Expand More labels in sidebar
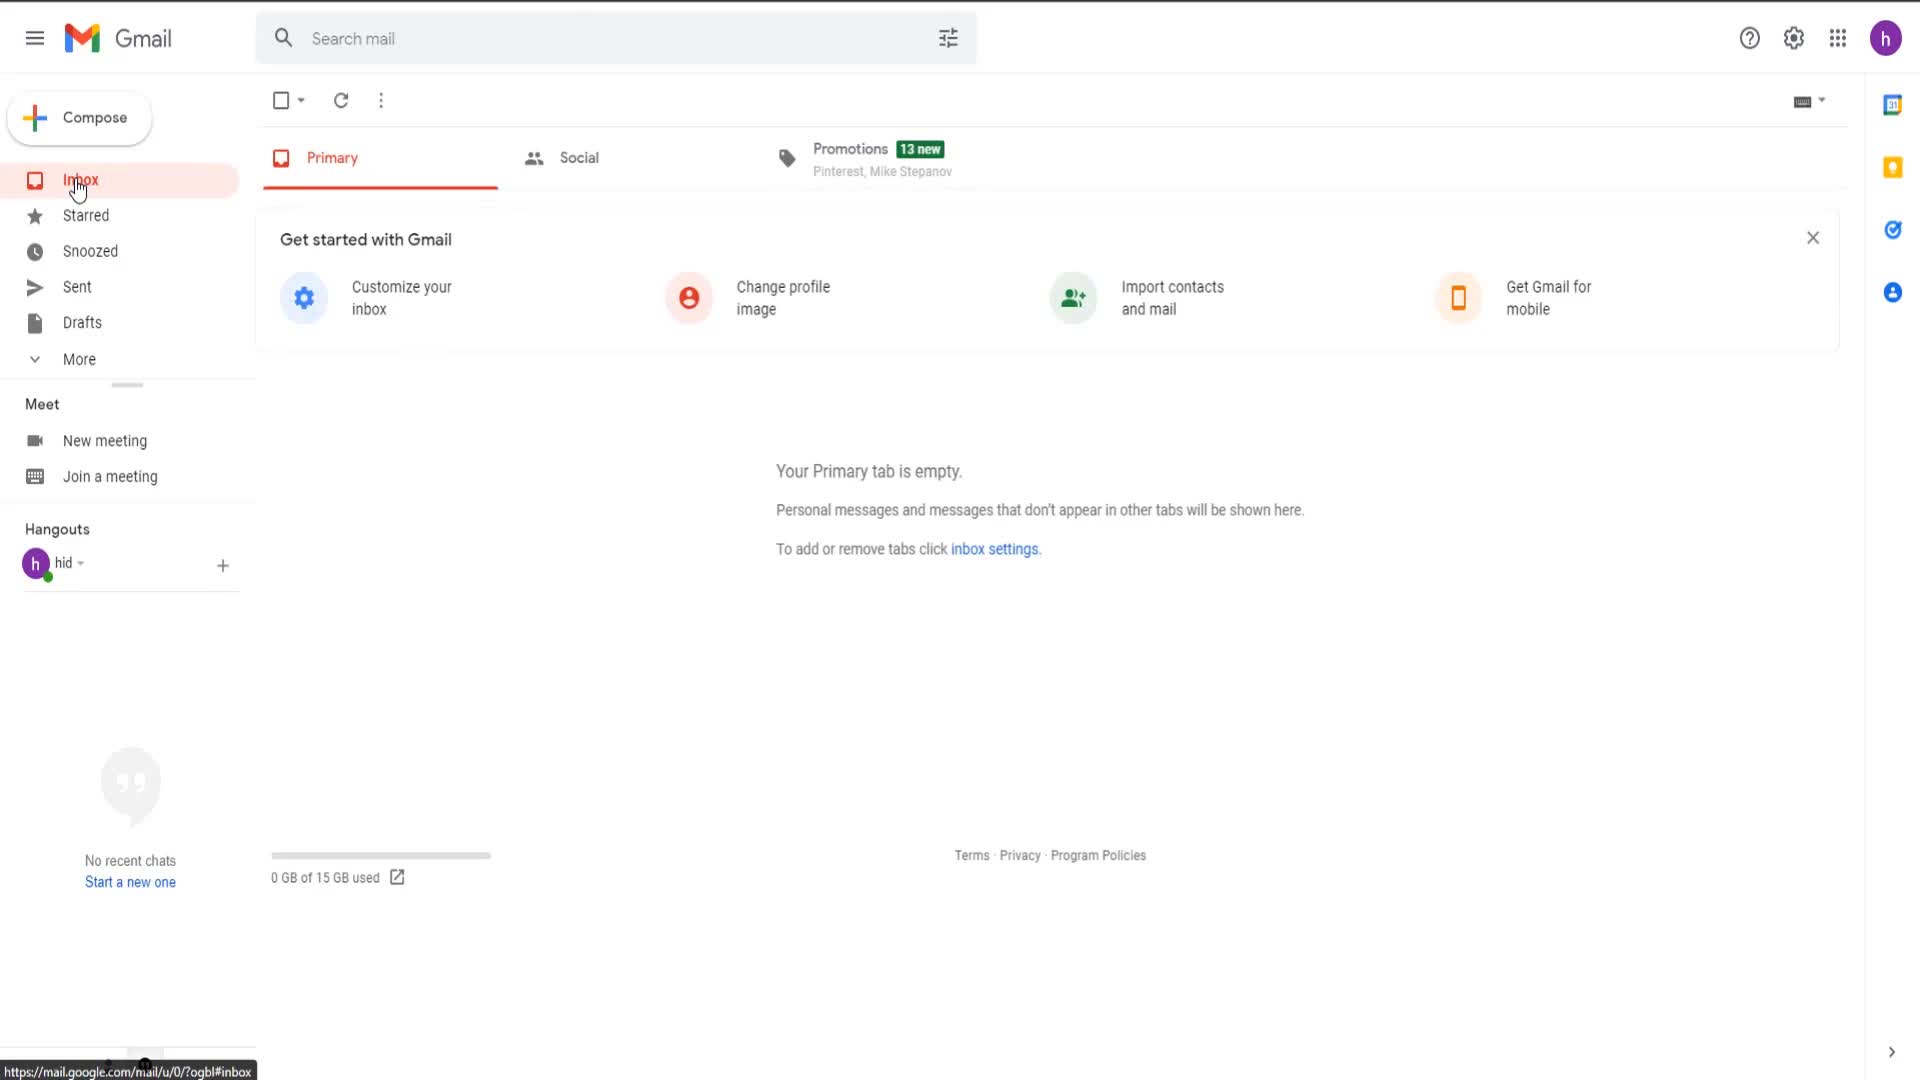 coord(79,359)
